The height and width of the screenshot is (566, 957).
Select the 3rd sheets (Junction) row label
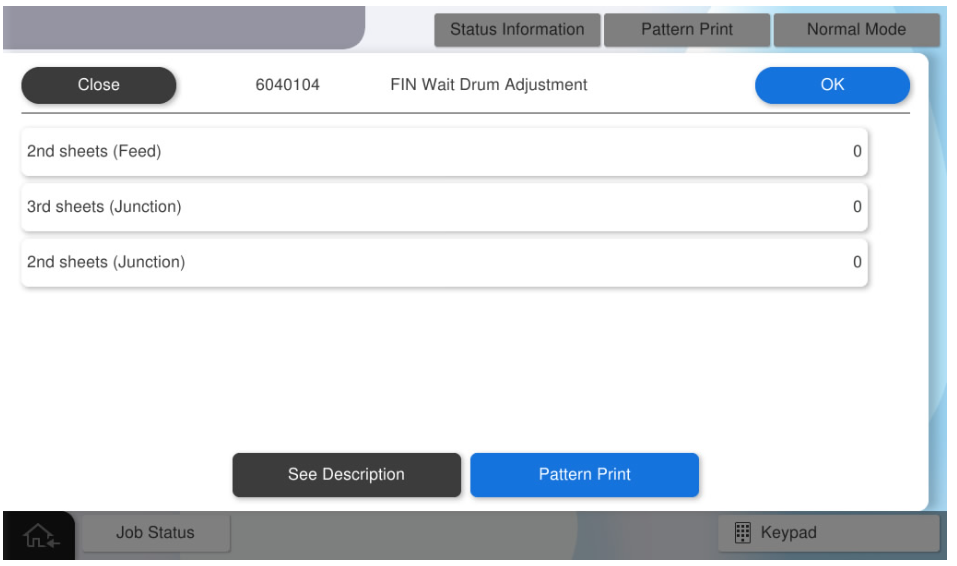pyautogui.click(x=104, y=207)
